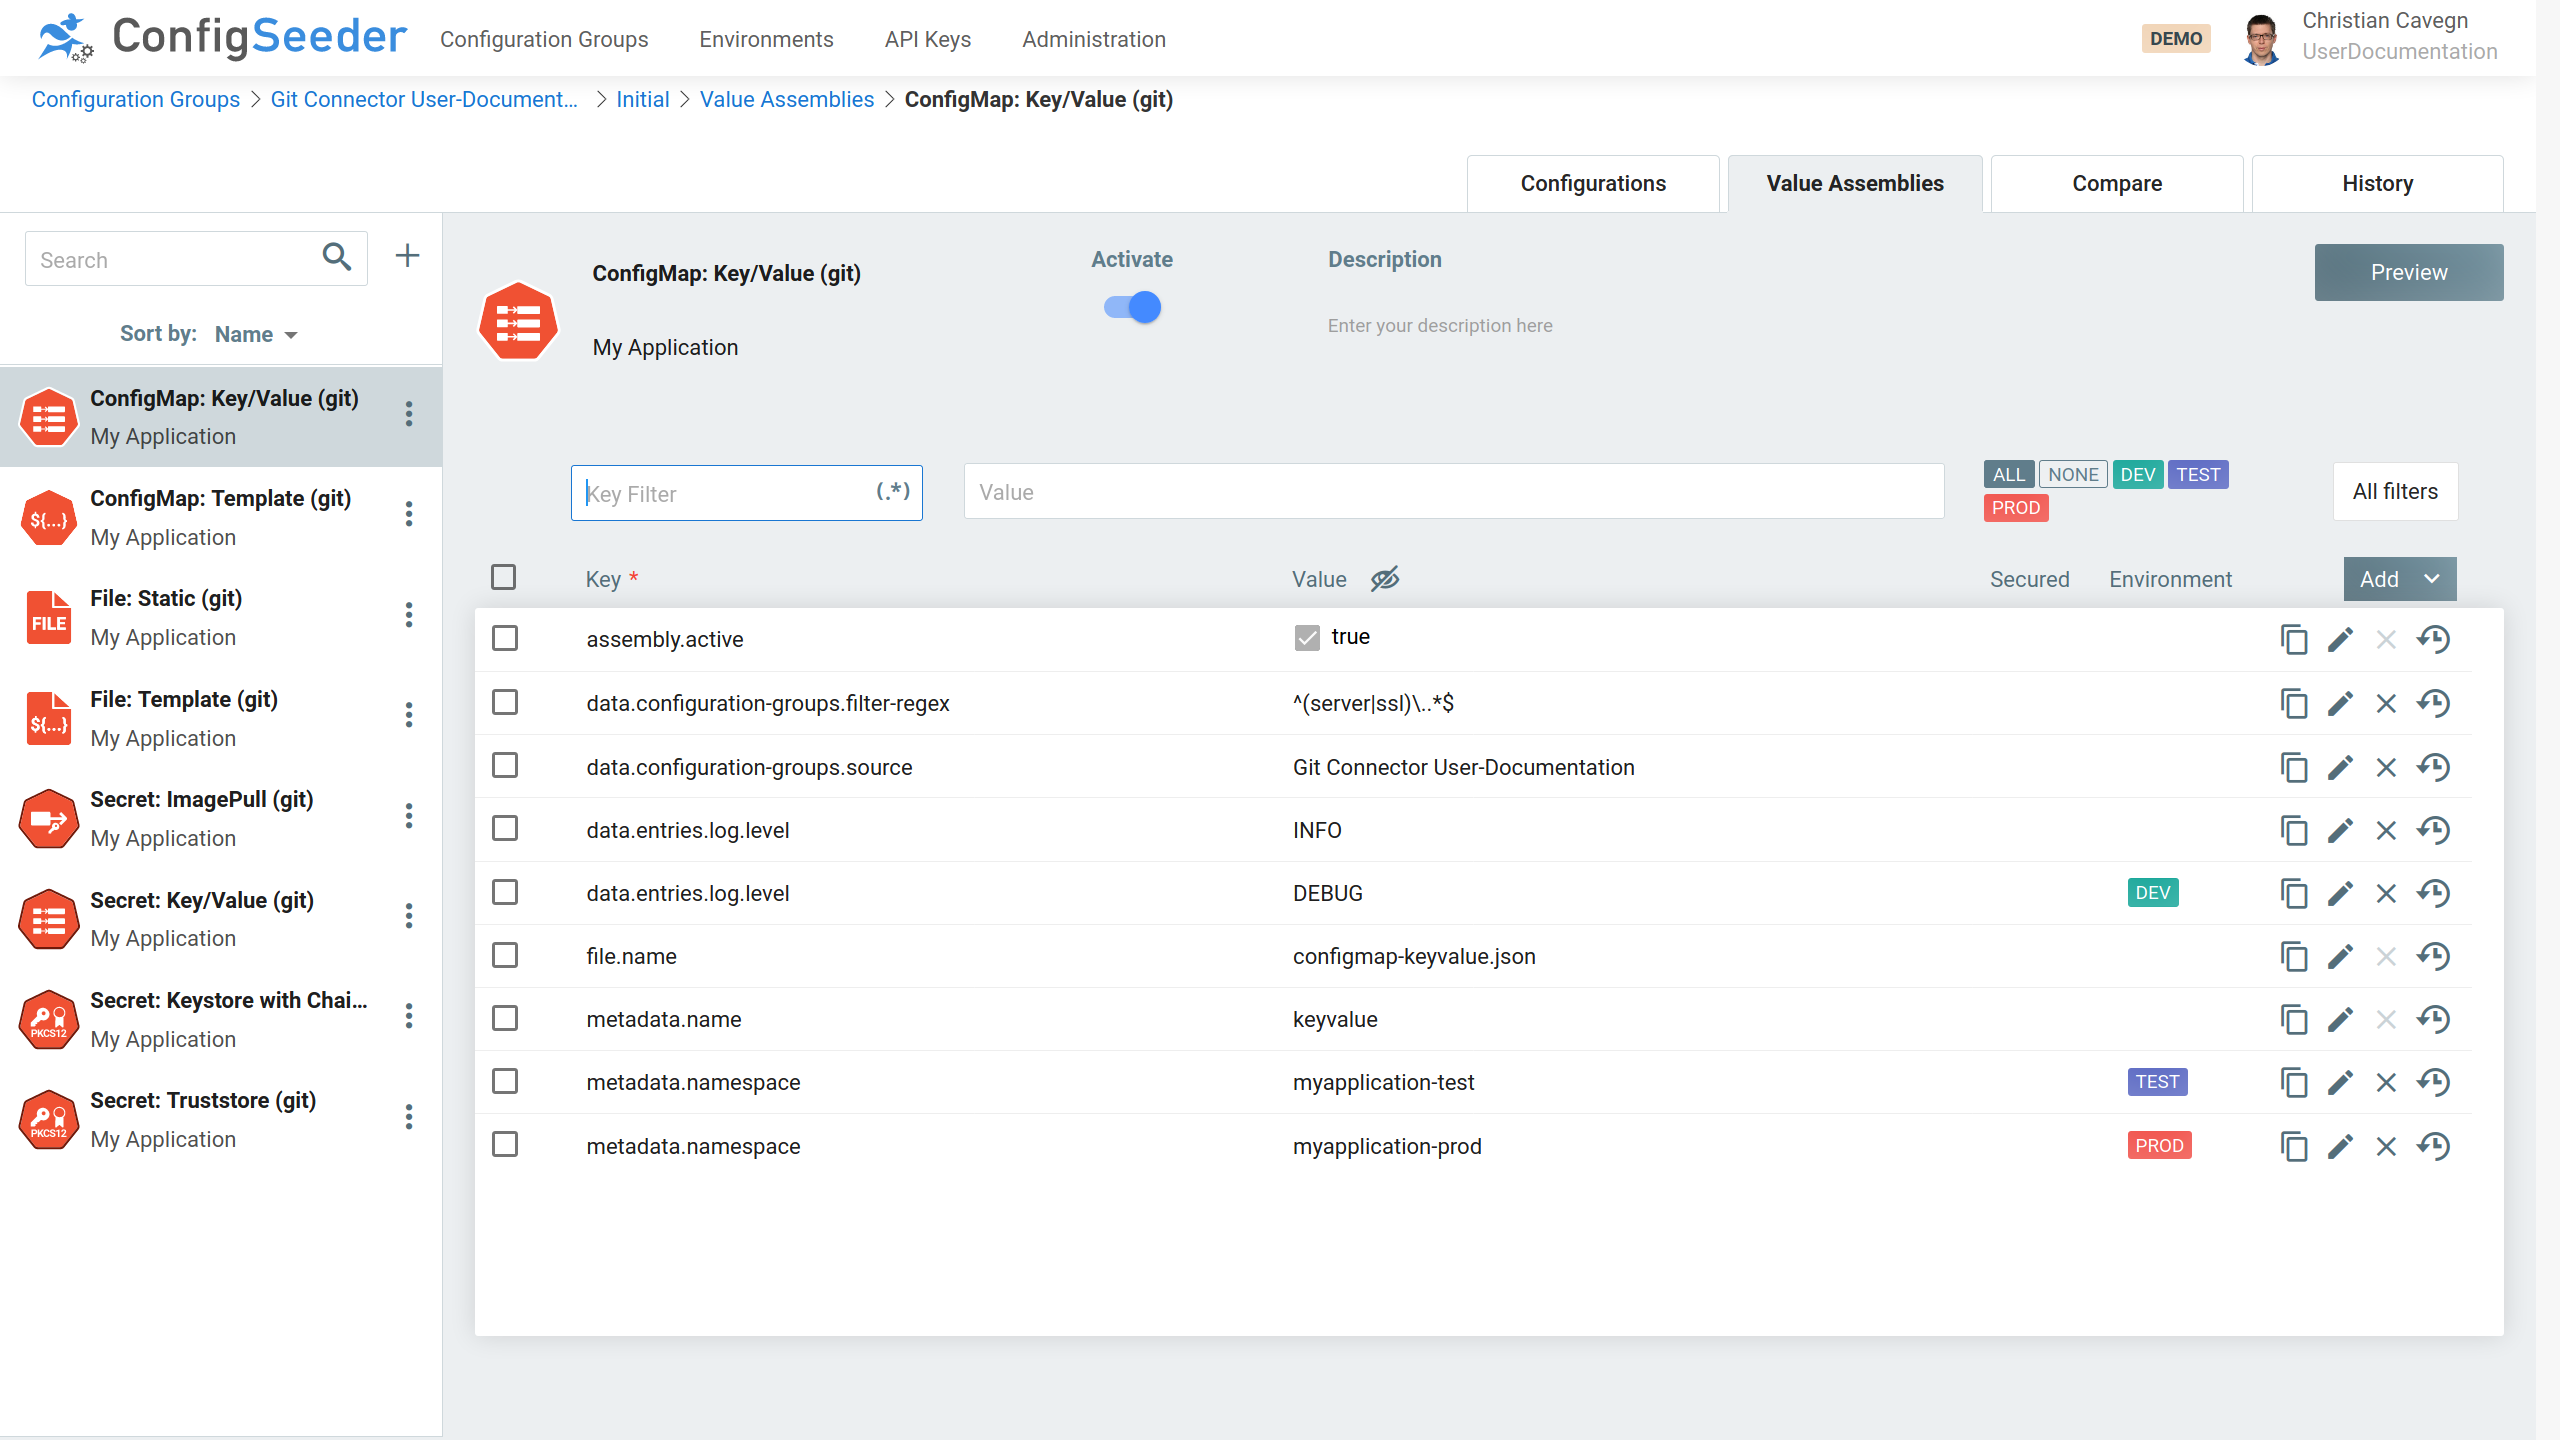
Task: Check the data.configuration-groups.source row checkbox
Action: tap(504, 766)
